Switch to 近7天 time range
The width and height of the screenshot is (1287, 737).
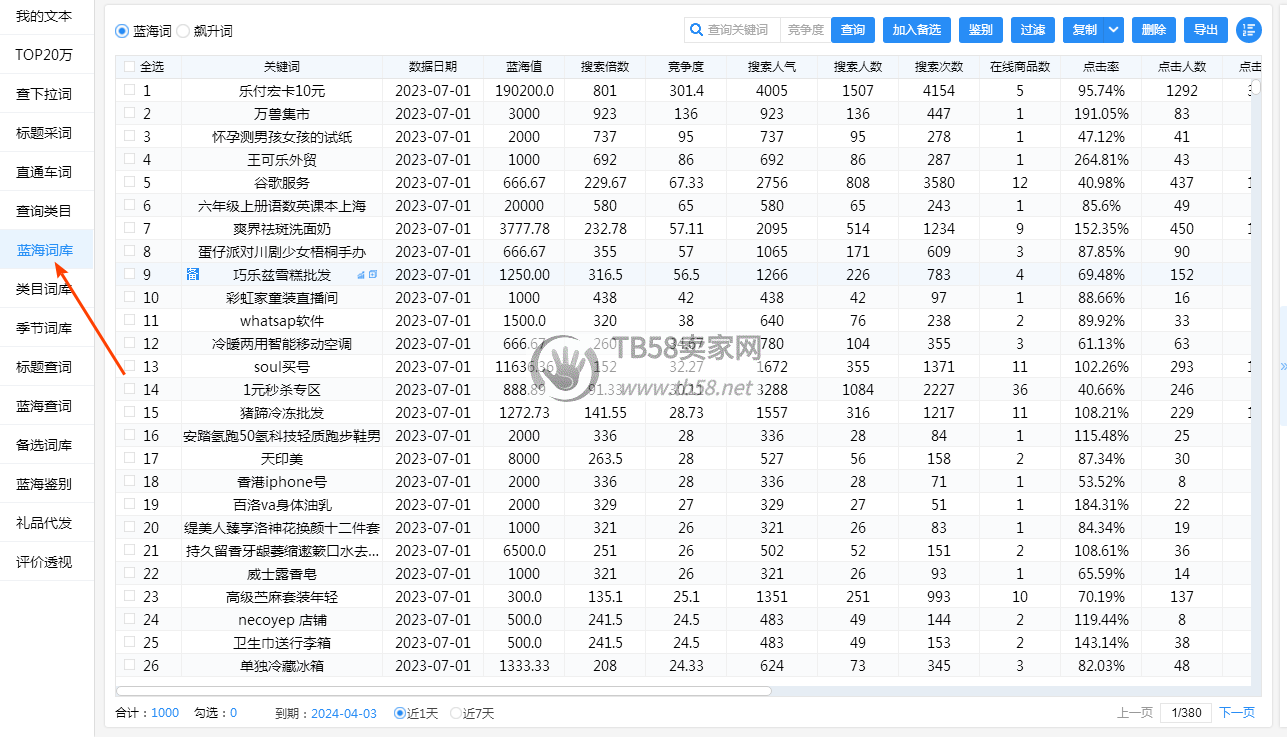[456, 713]
